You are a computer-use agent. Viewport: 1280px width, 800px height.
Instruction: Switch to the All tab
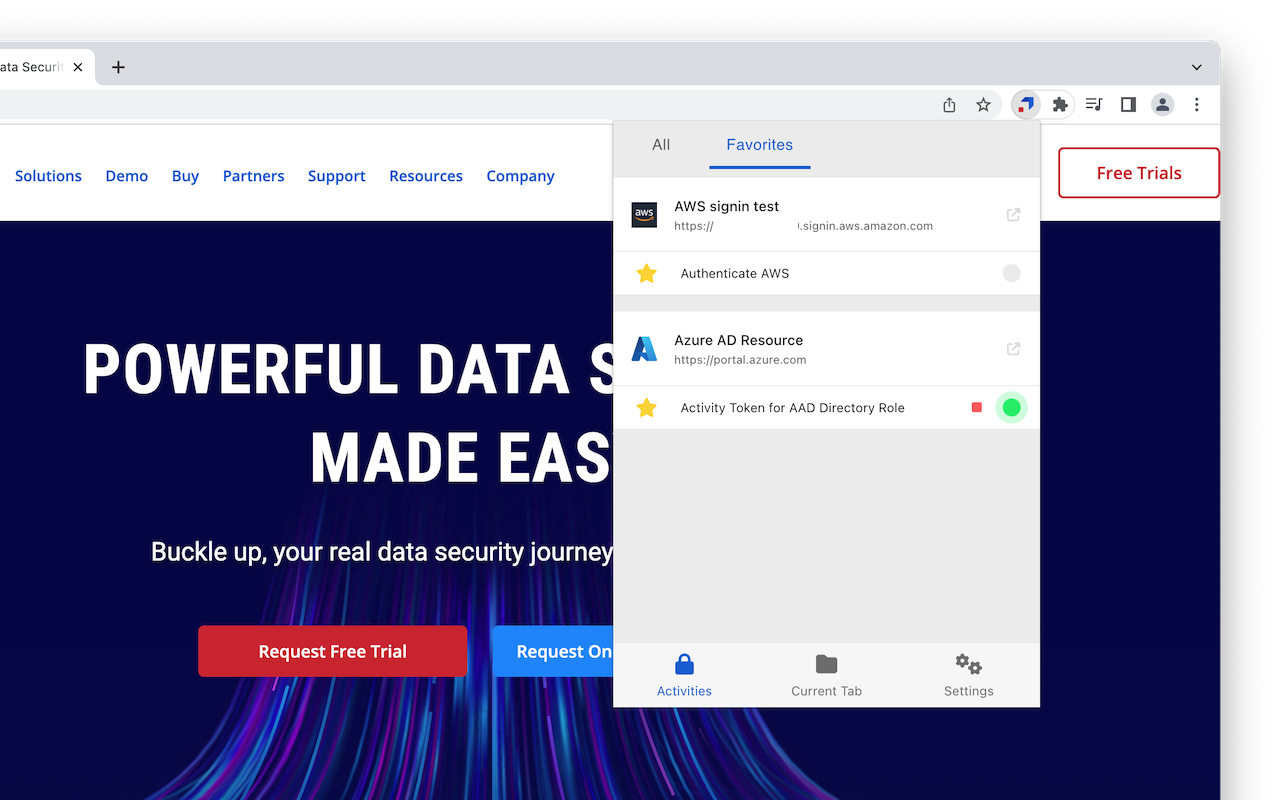tap(661, 145)
